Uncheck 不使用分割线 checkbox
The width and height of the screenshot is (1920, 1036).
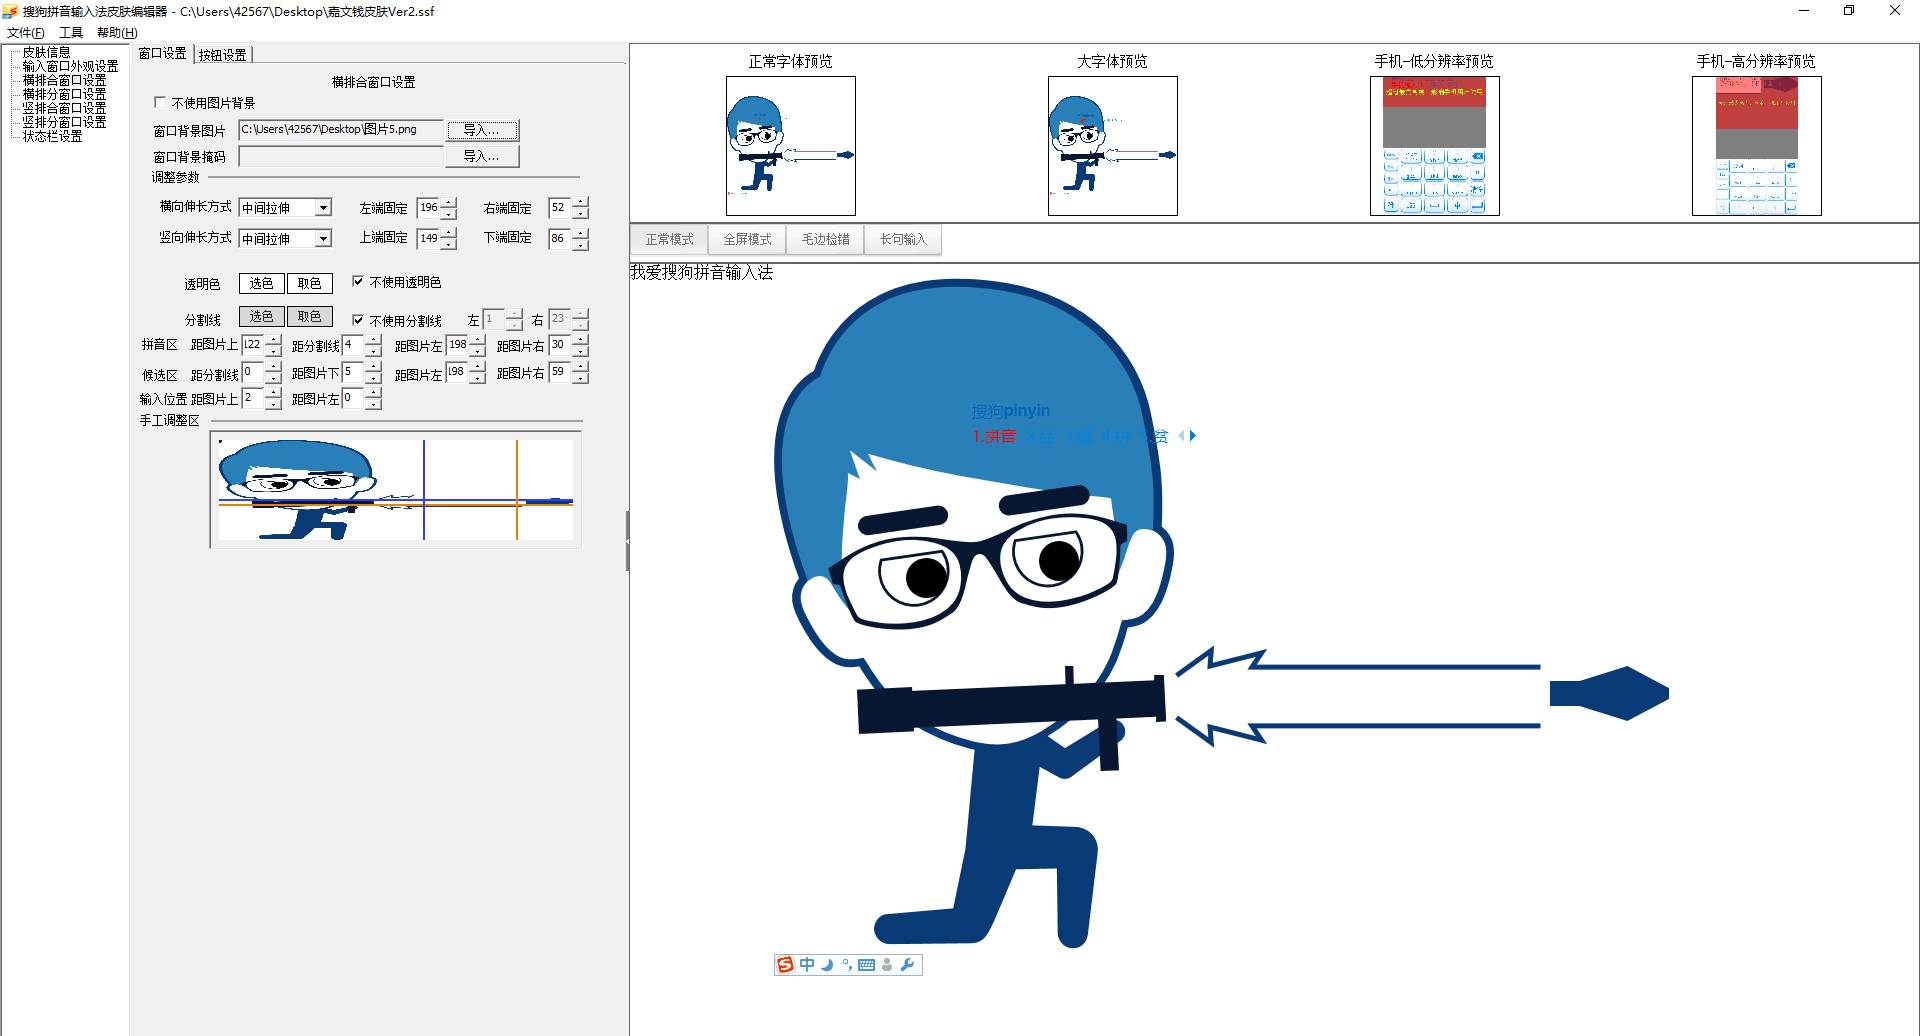click(x=358, y=320)
